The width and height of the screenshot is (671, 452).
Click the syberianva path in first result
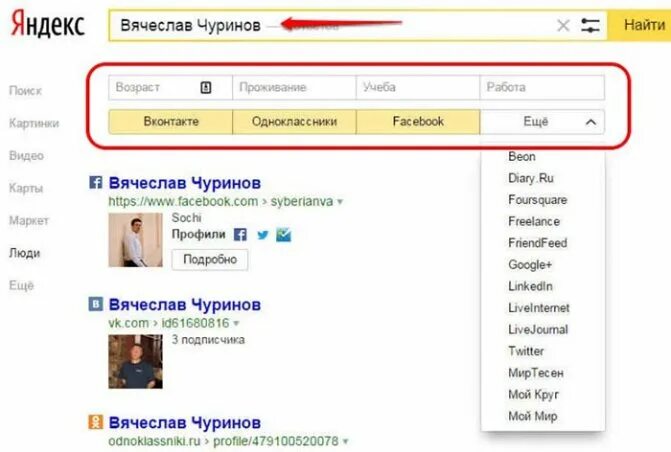click(302, 202)
